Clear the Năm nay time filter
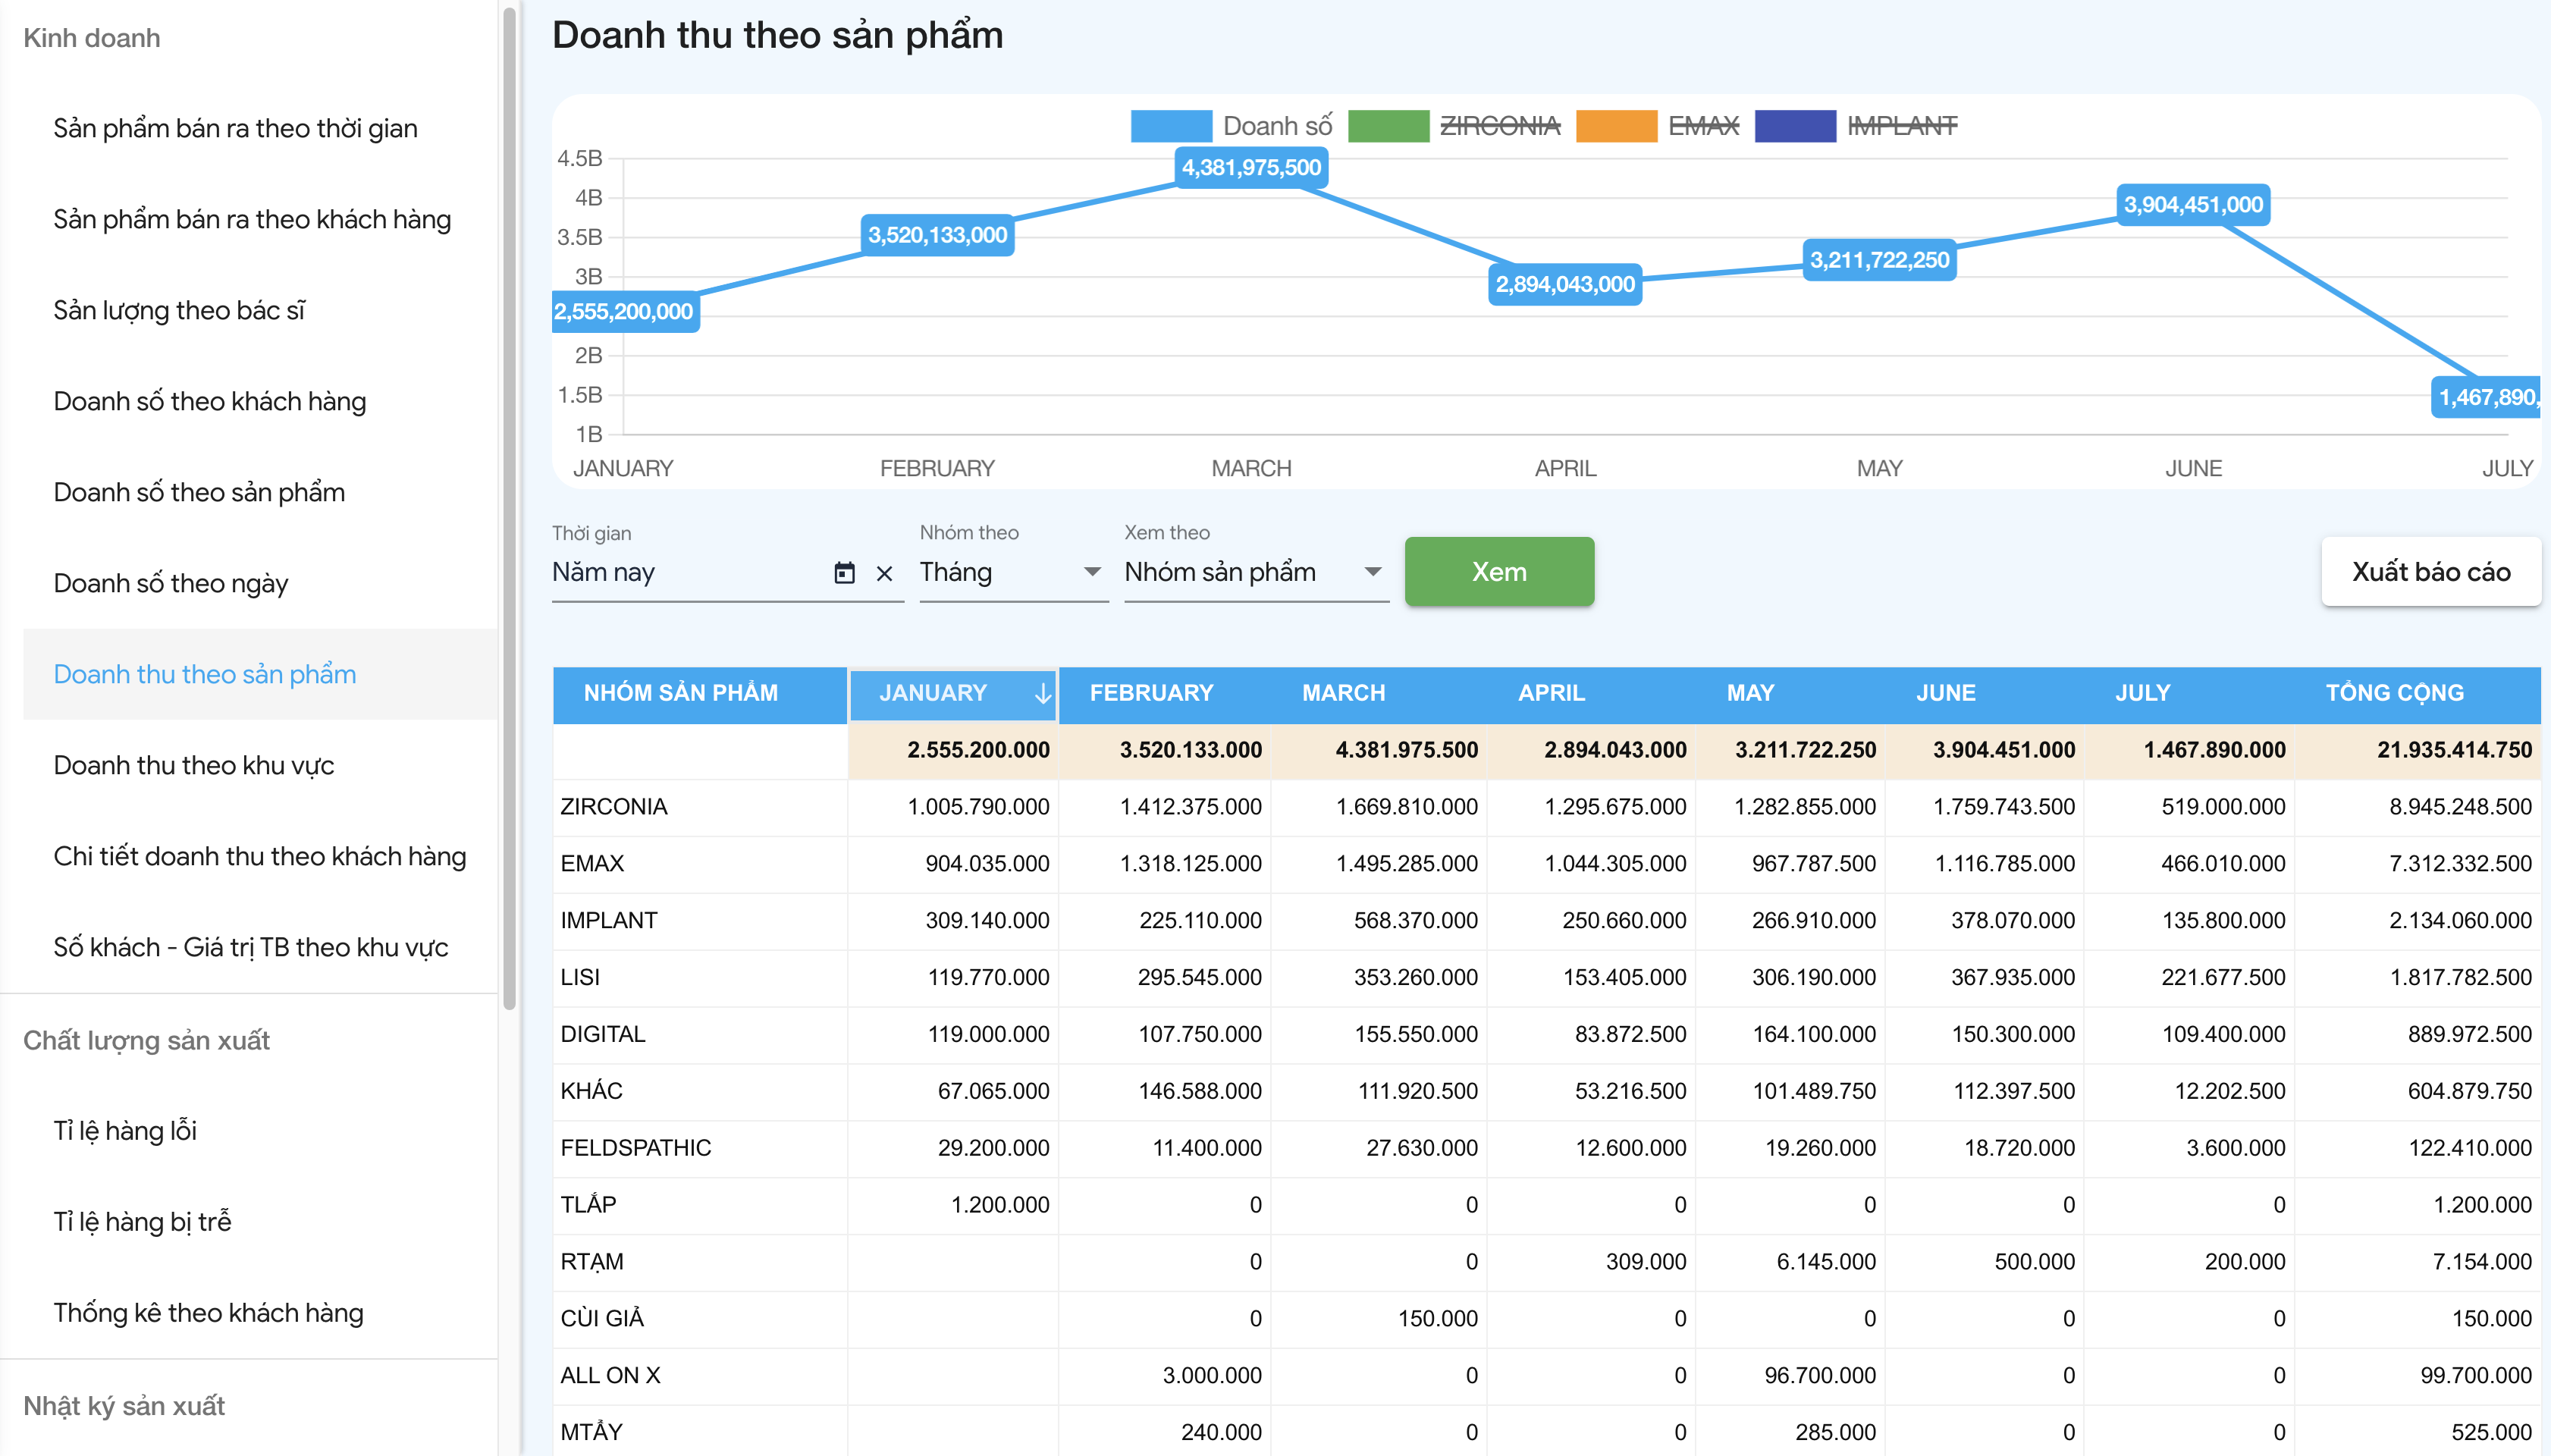 [884, 573]
